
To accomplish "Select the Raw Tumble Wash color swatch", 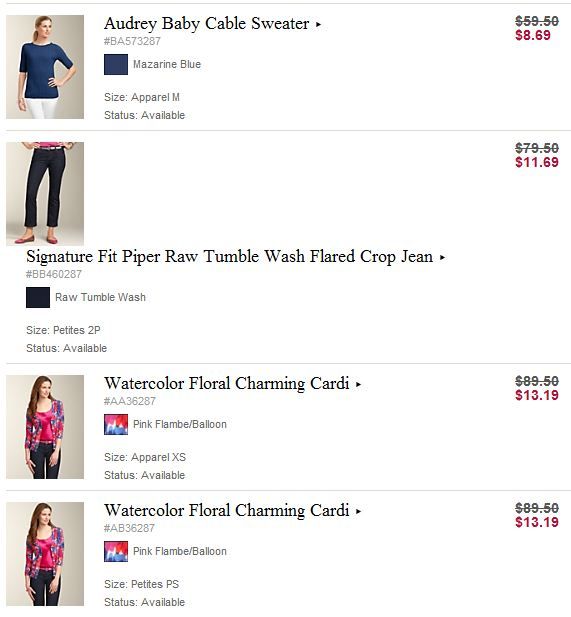I will (x=38, y=297).
